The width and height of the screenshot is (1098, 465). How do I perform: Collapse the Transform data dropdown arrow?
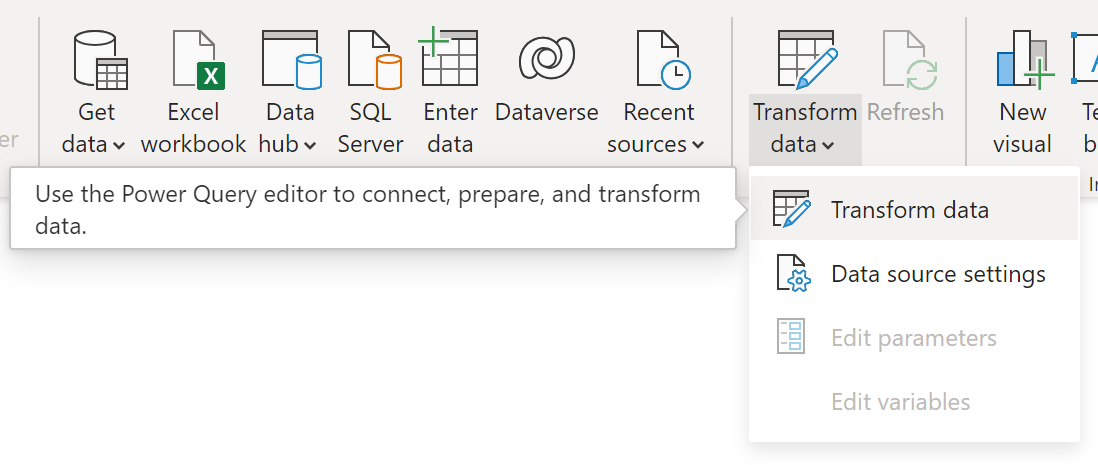(x=828, y=146)
